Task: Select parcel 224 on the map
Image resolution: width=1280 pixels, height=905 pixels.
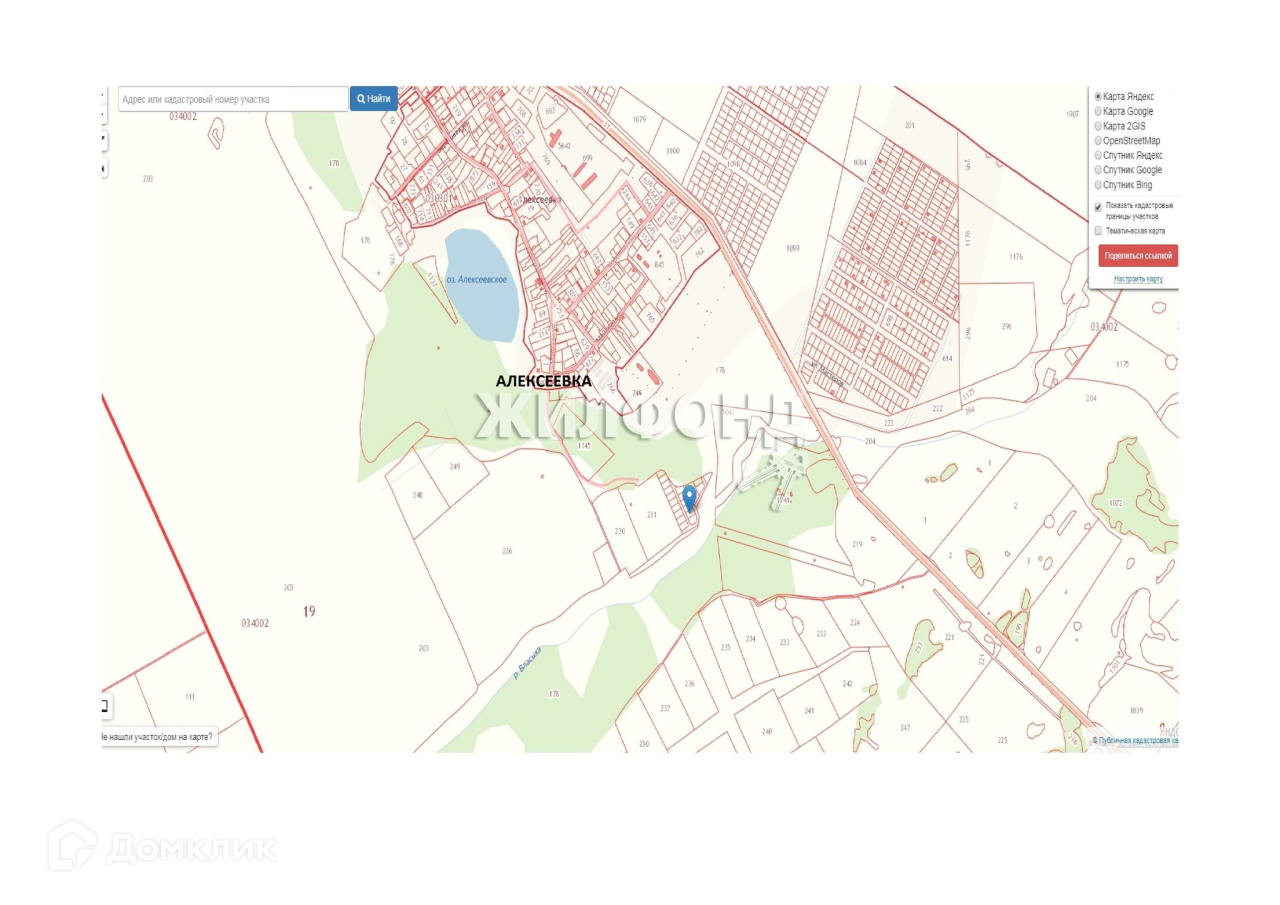Action: click(x=855, y=622)
